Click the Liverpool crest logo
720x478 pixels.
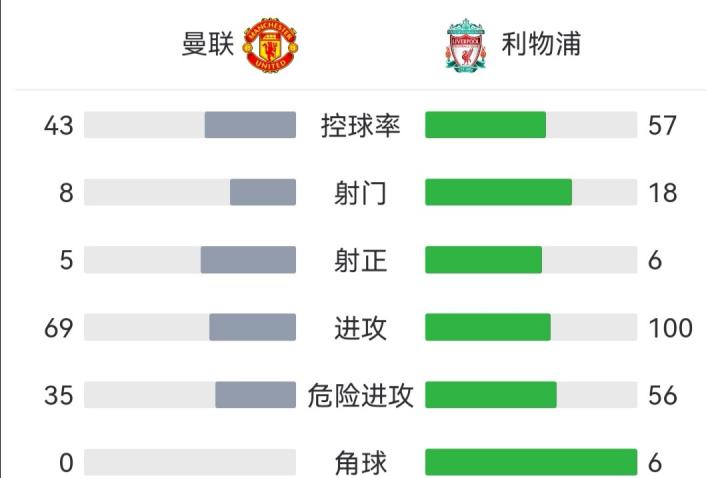(x=466, y=44)
